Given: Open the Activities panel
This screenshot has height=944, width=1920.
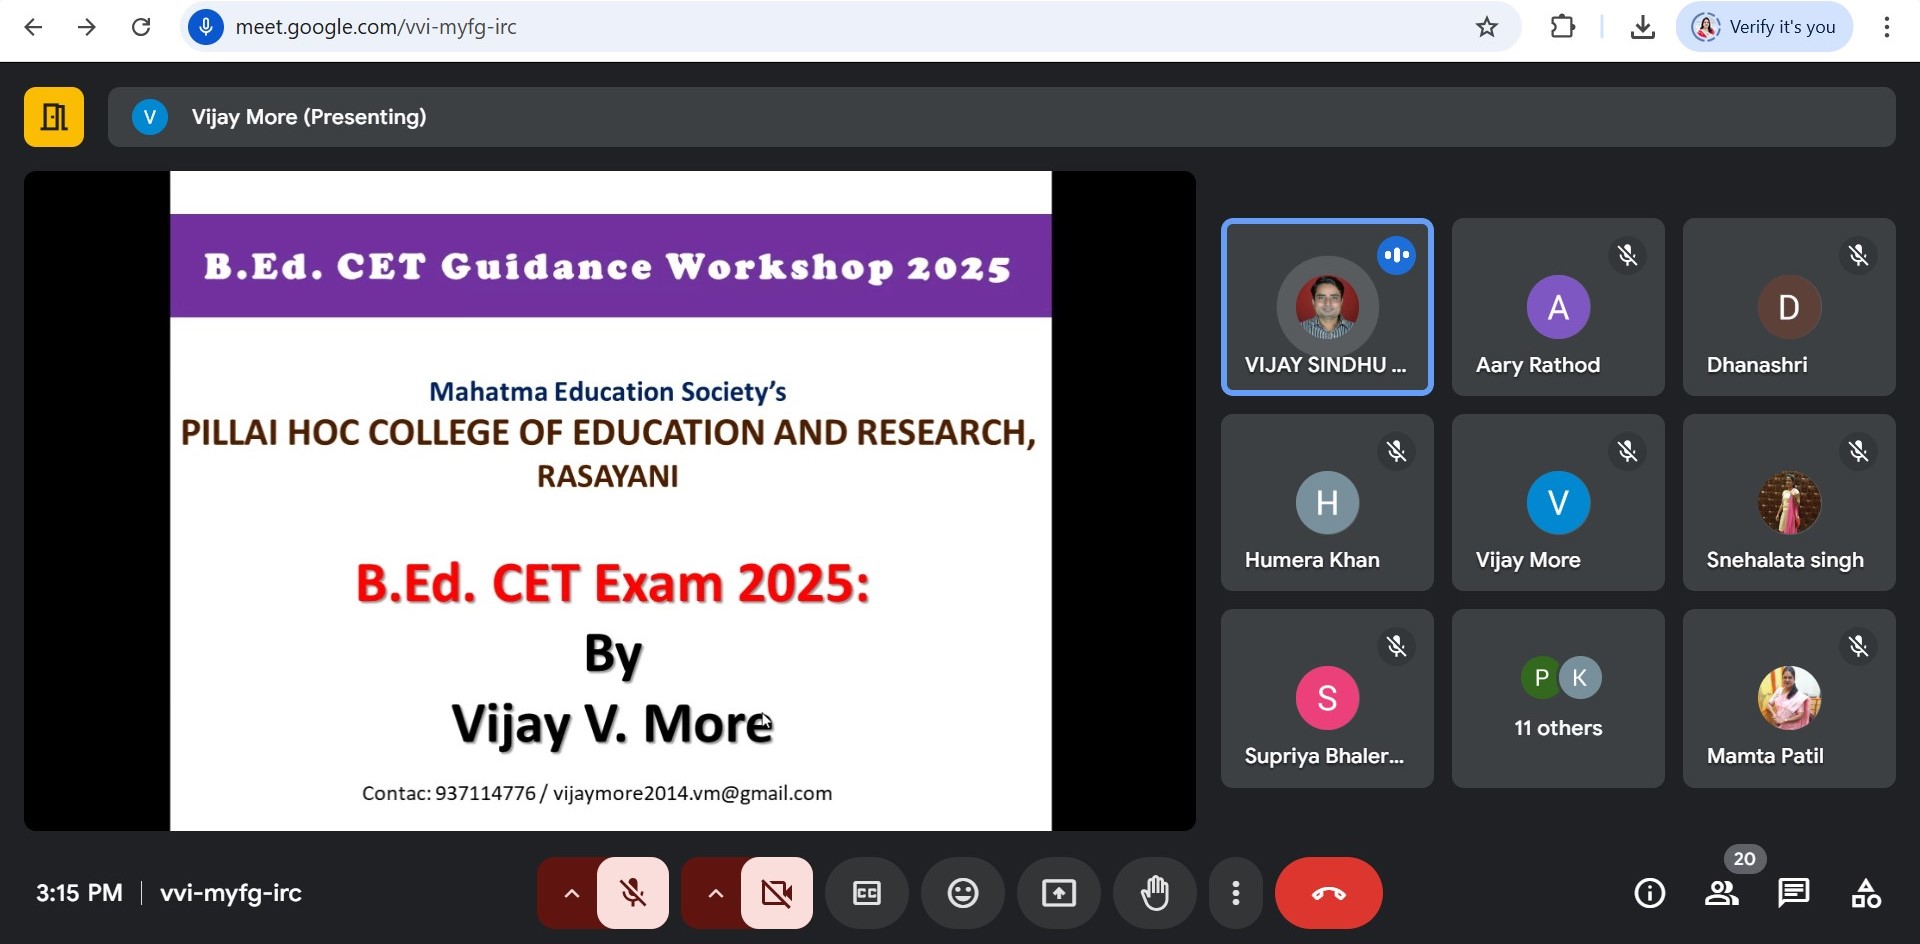Looking at the screenshot, I should (x=1866, y=893).
